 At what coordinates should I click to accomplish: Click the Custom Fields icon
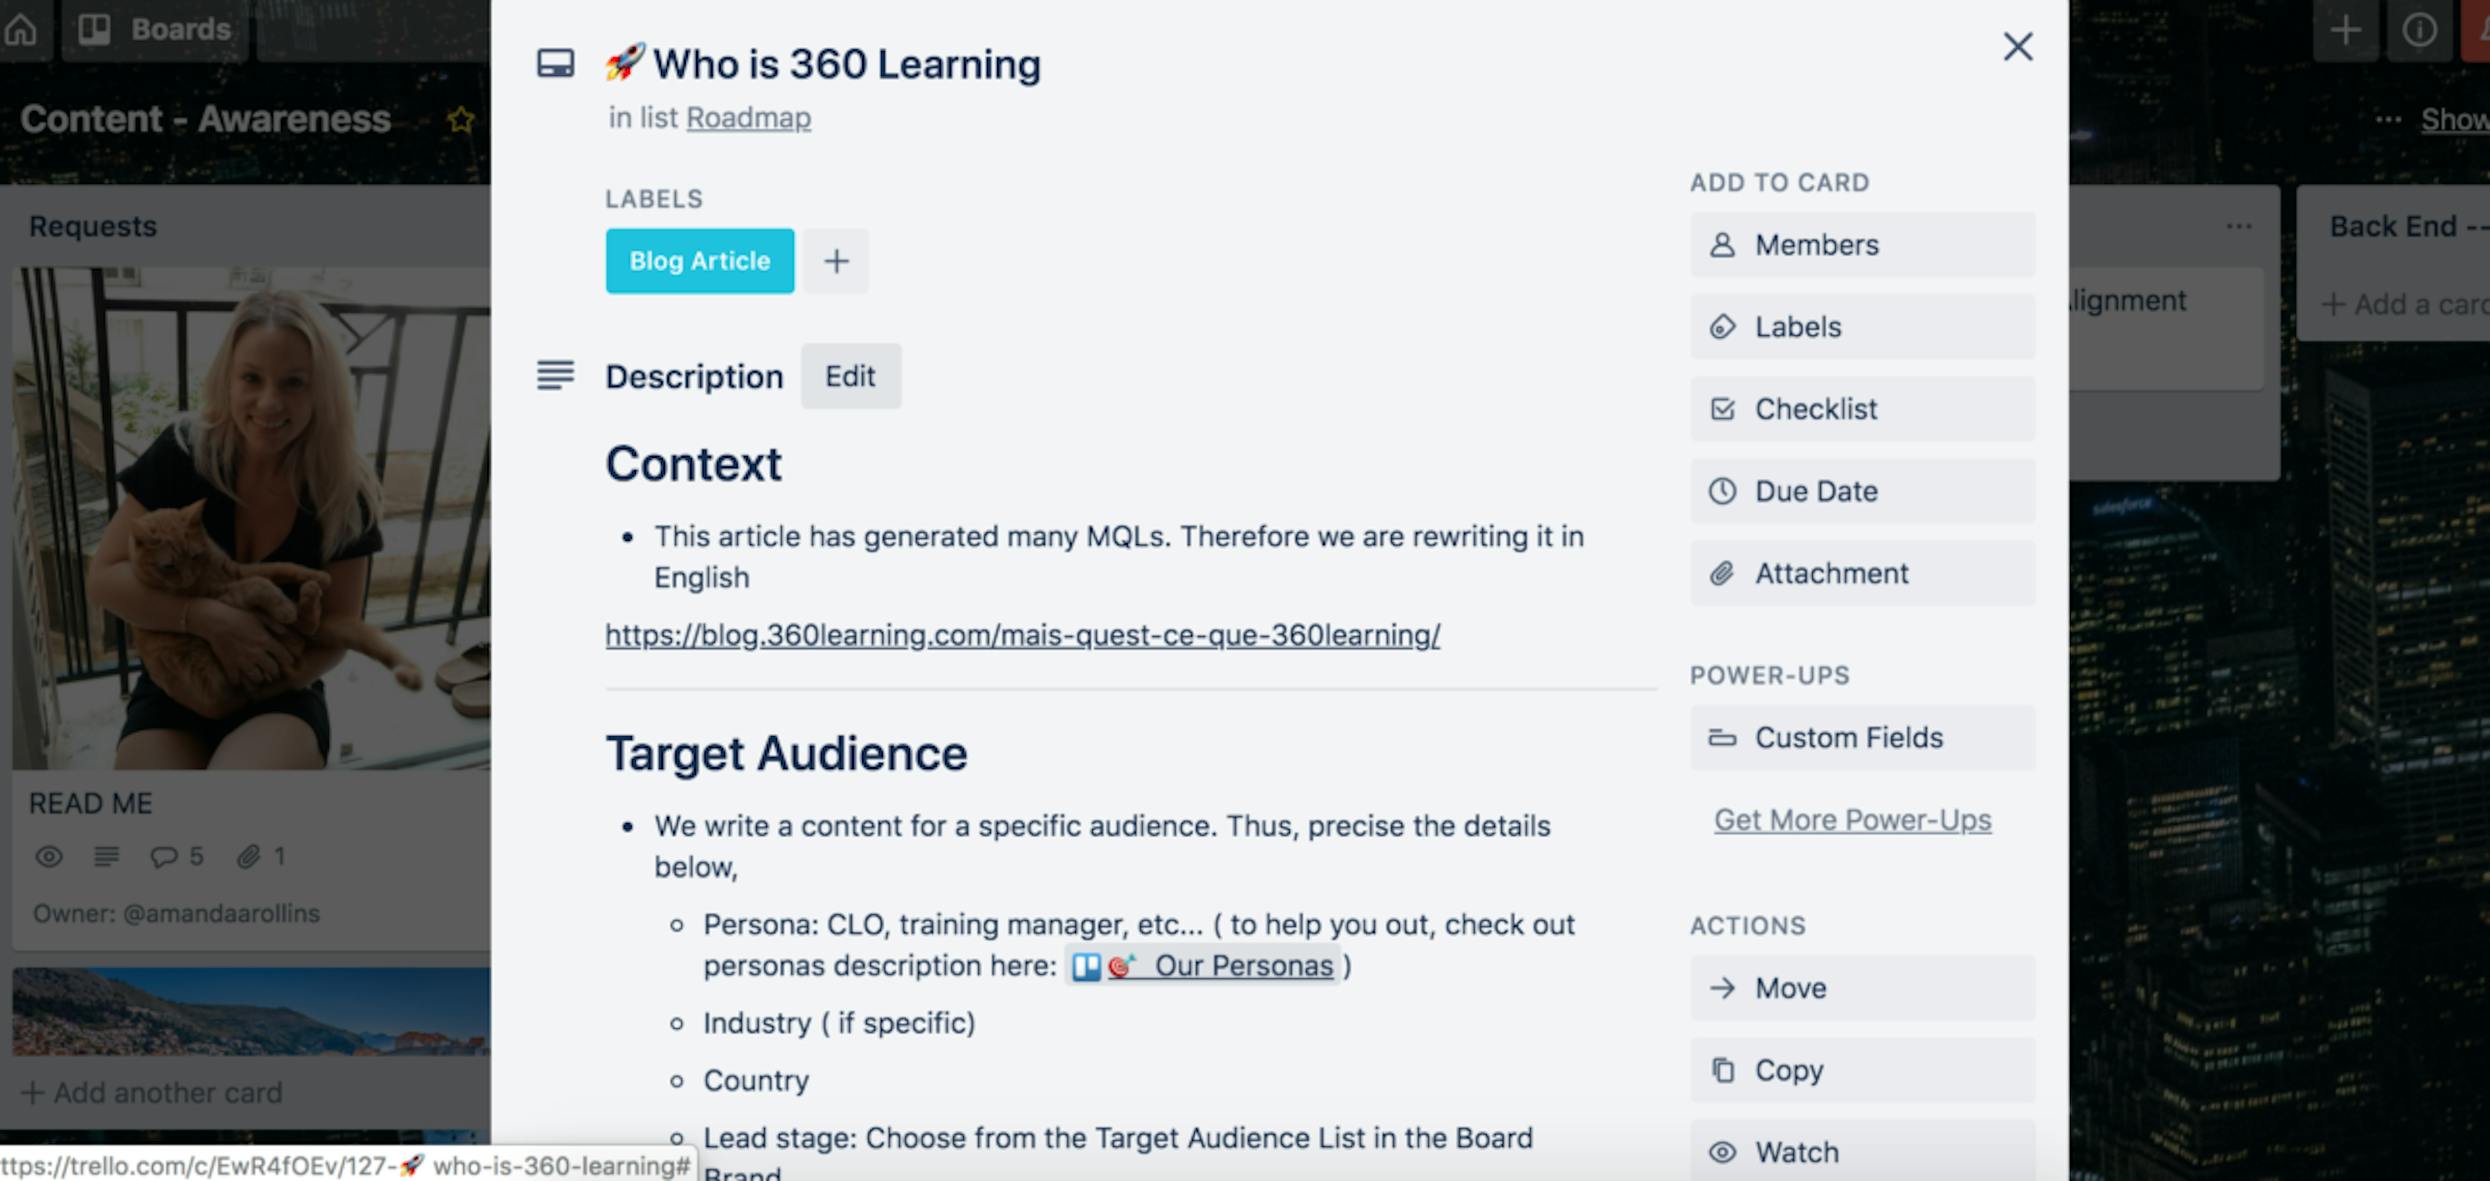point(1722,738)
